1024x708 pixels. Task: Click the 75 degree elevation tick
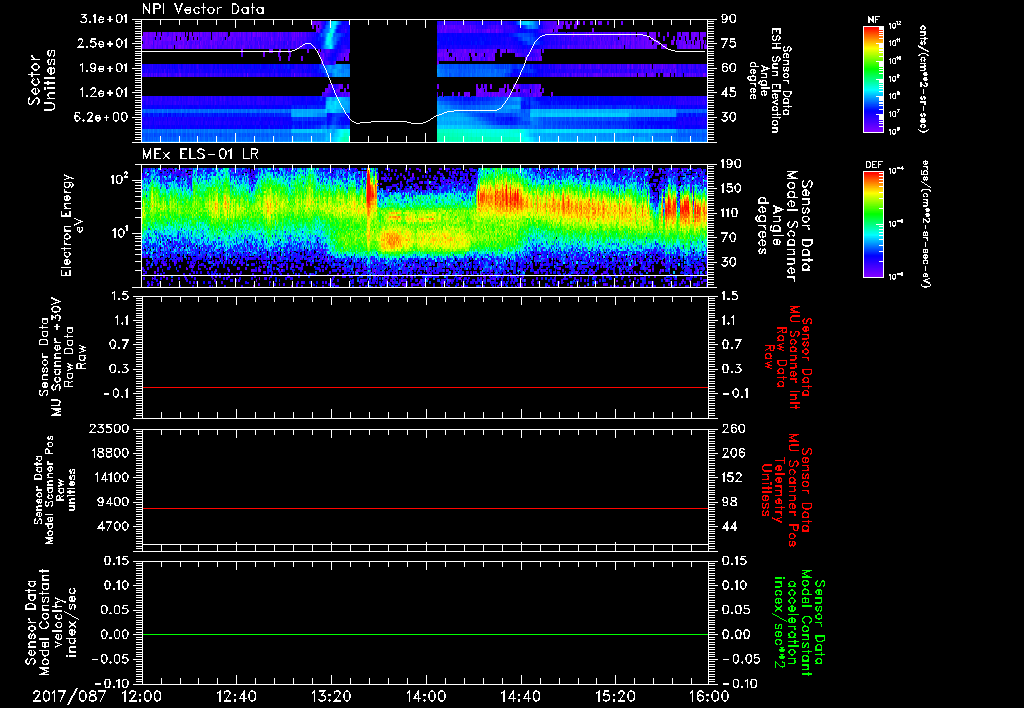click(728, 43)
